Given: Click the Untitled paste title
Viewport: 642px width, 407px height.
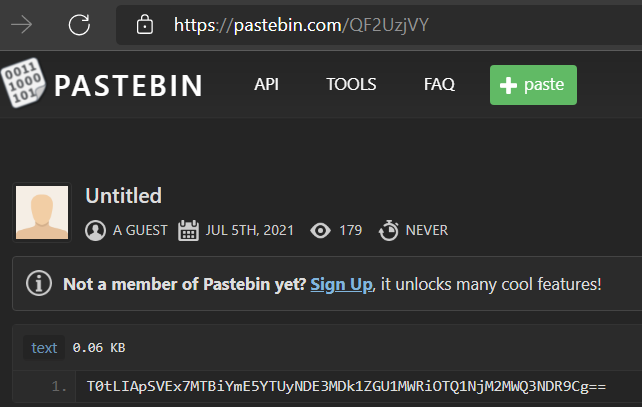Looking at the screenshot, I should (x=123, y=196).
